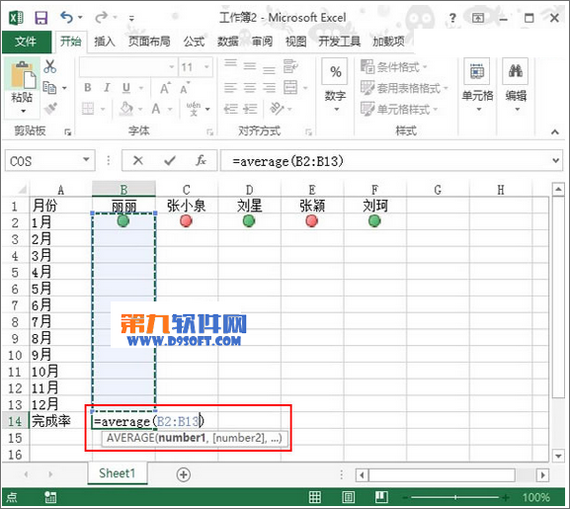
Task: Toggle Italic formatting
Action: point(107,88)
